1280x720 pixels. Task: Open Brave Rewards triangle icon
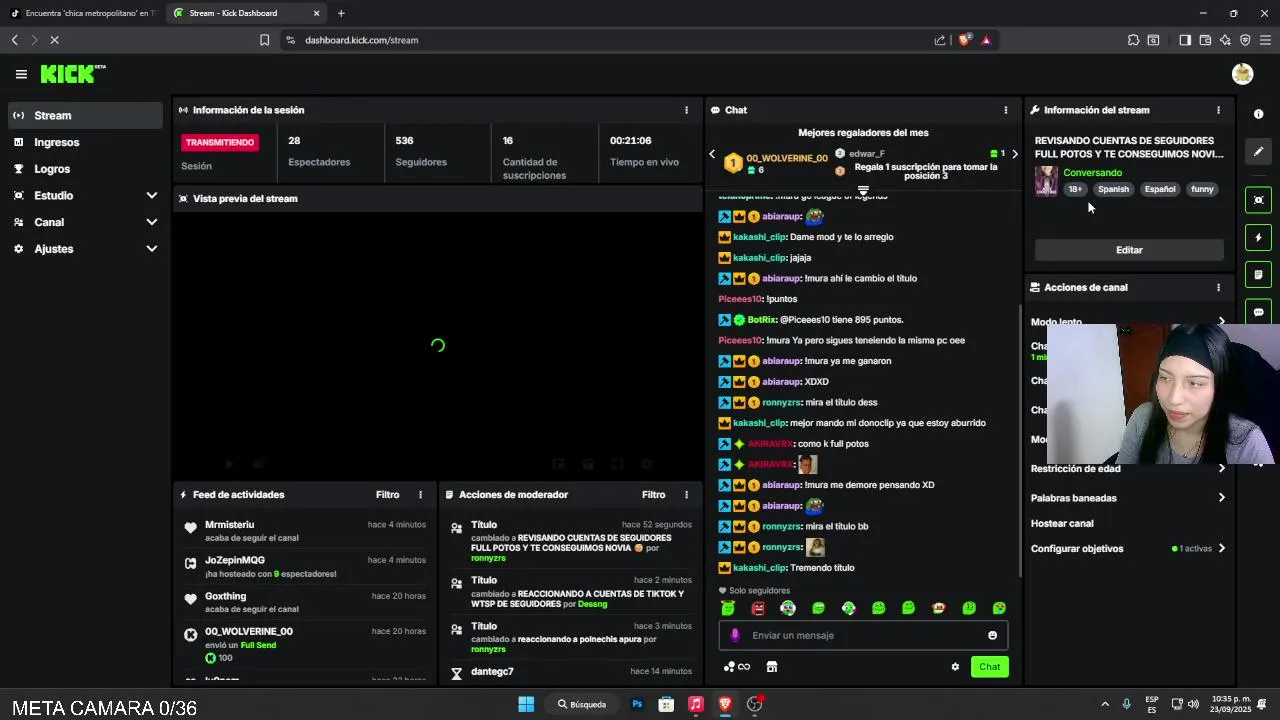click(x=986, y=40)
